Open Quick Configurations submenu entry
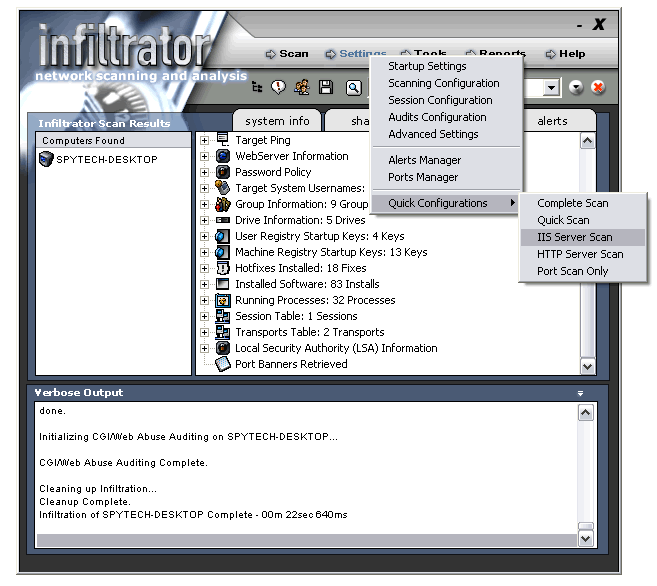 tap(446, 203)
